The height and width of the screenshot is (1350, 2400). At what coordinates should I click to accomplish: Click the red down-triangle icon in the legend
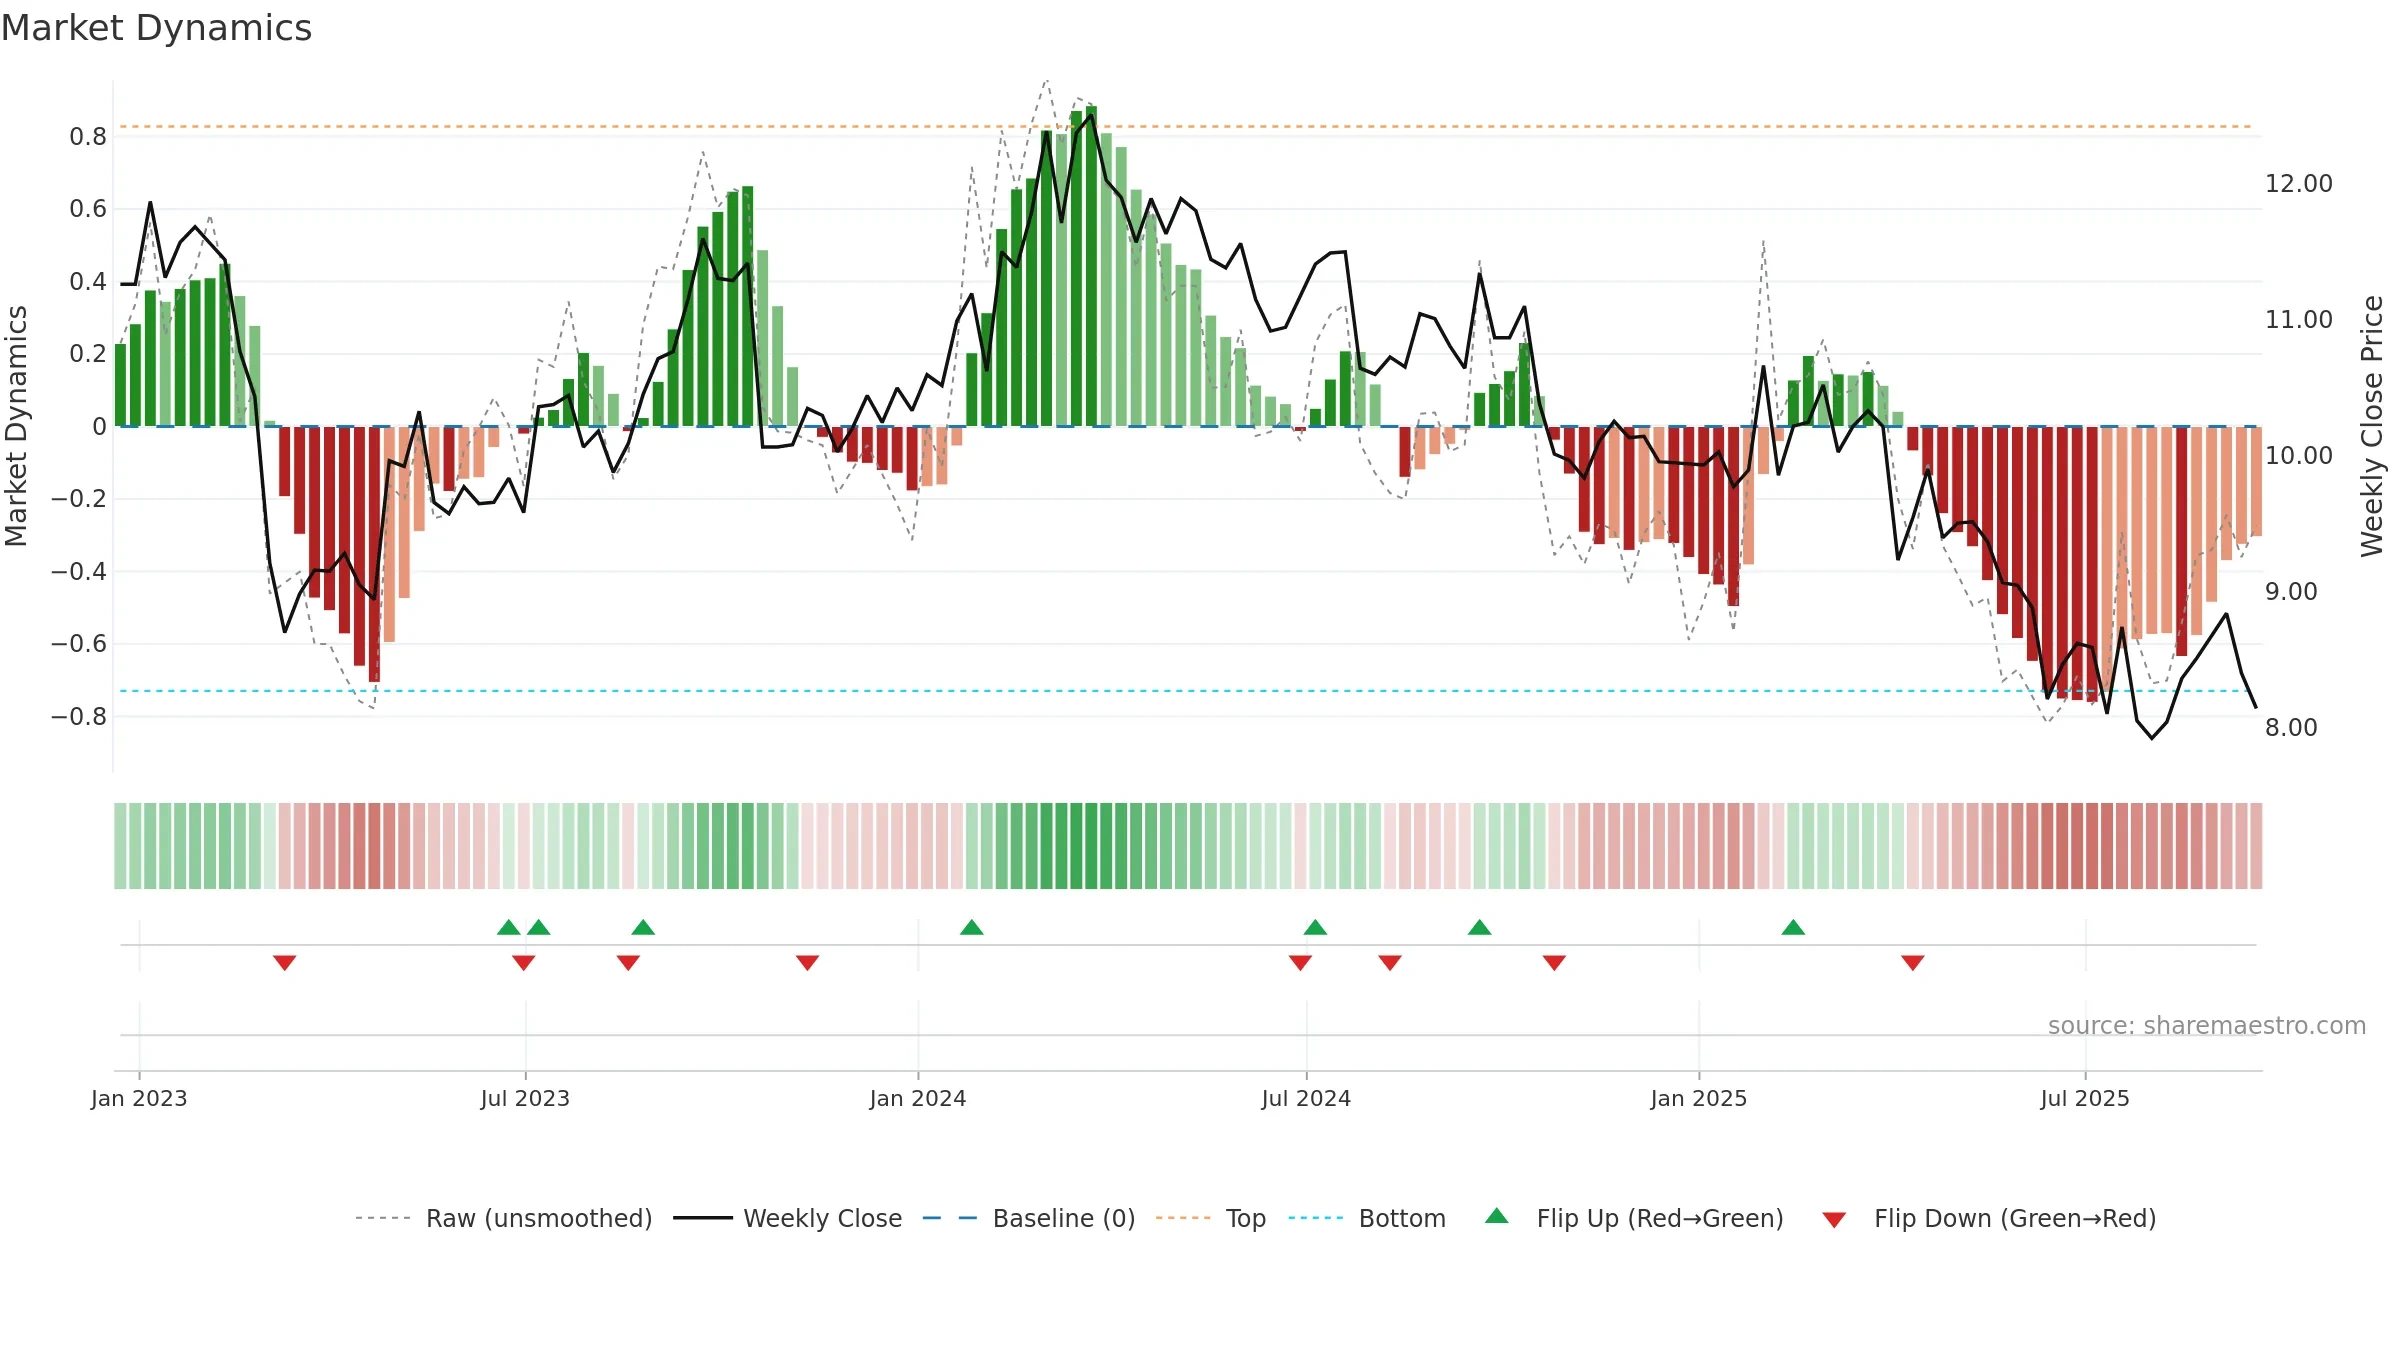[x=1834, y=1220]
